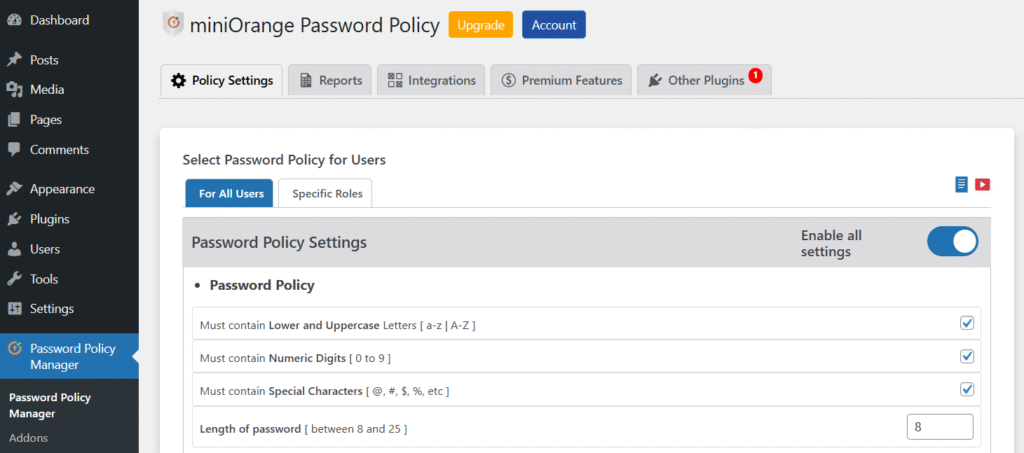Click the miniOrange shield logo icon
Viewport: 1024px width, 453px height.
click(x=173, y=25)
